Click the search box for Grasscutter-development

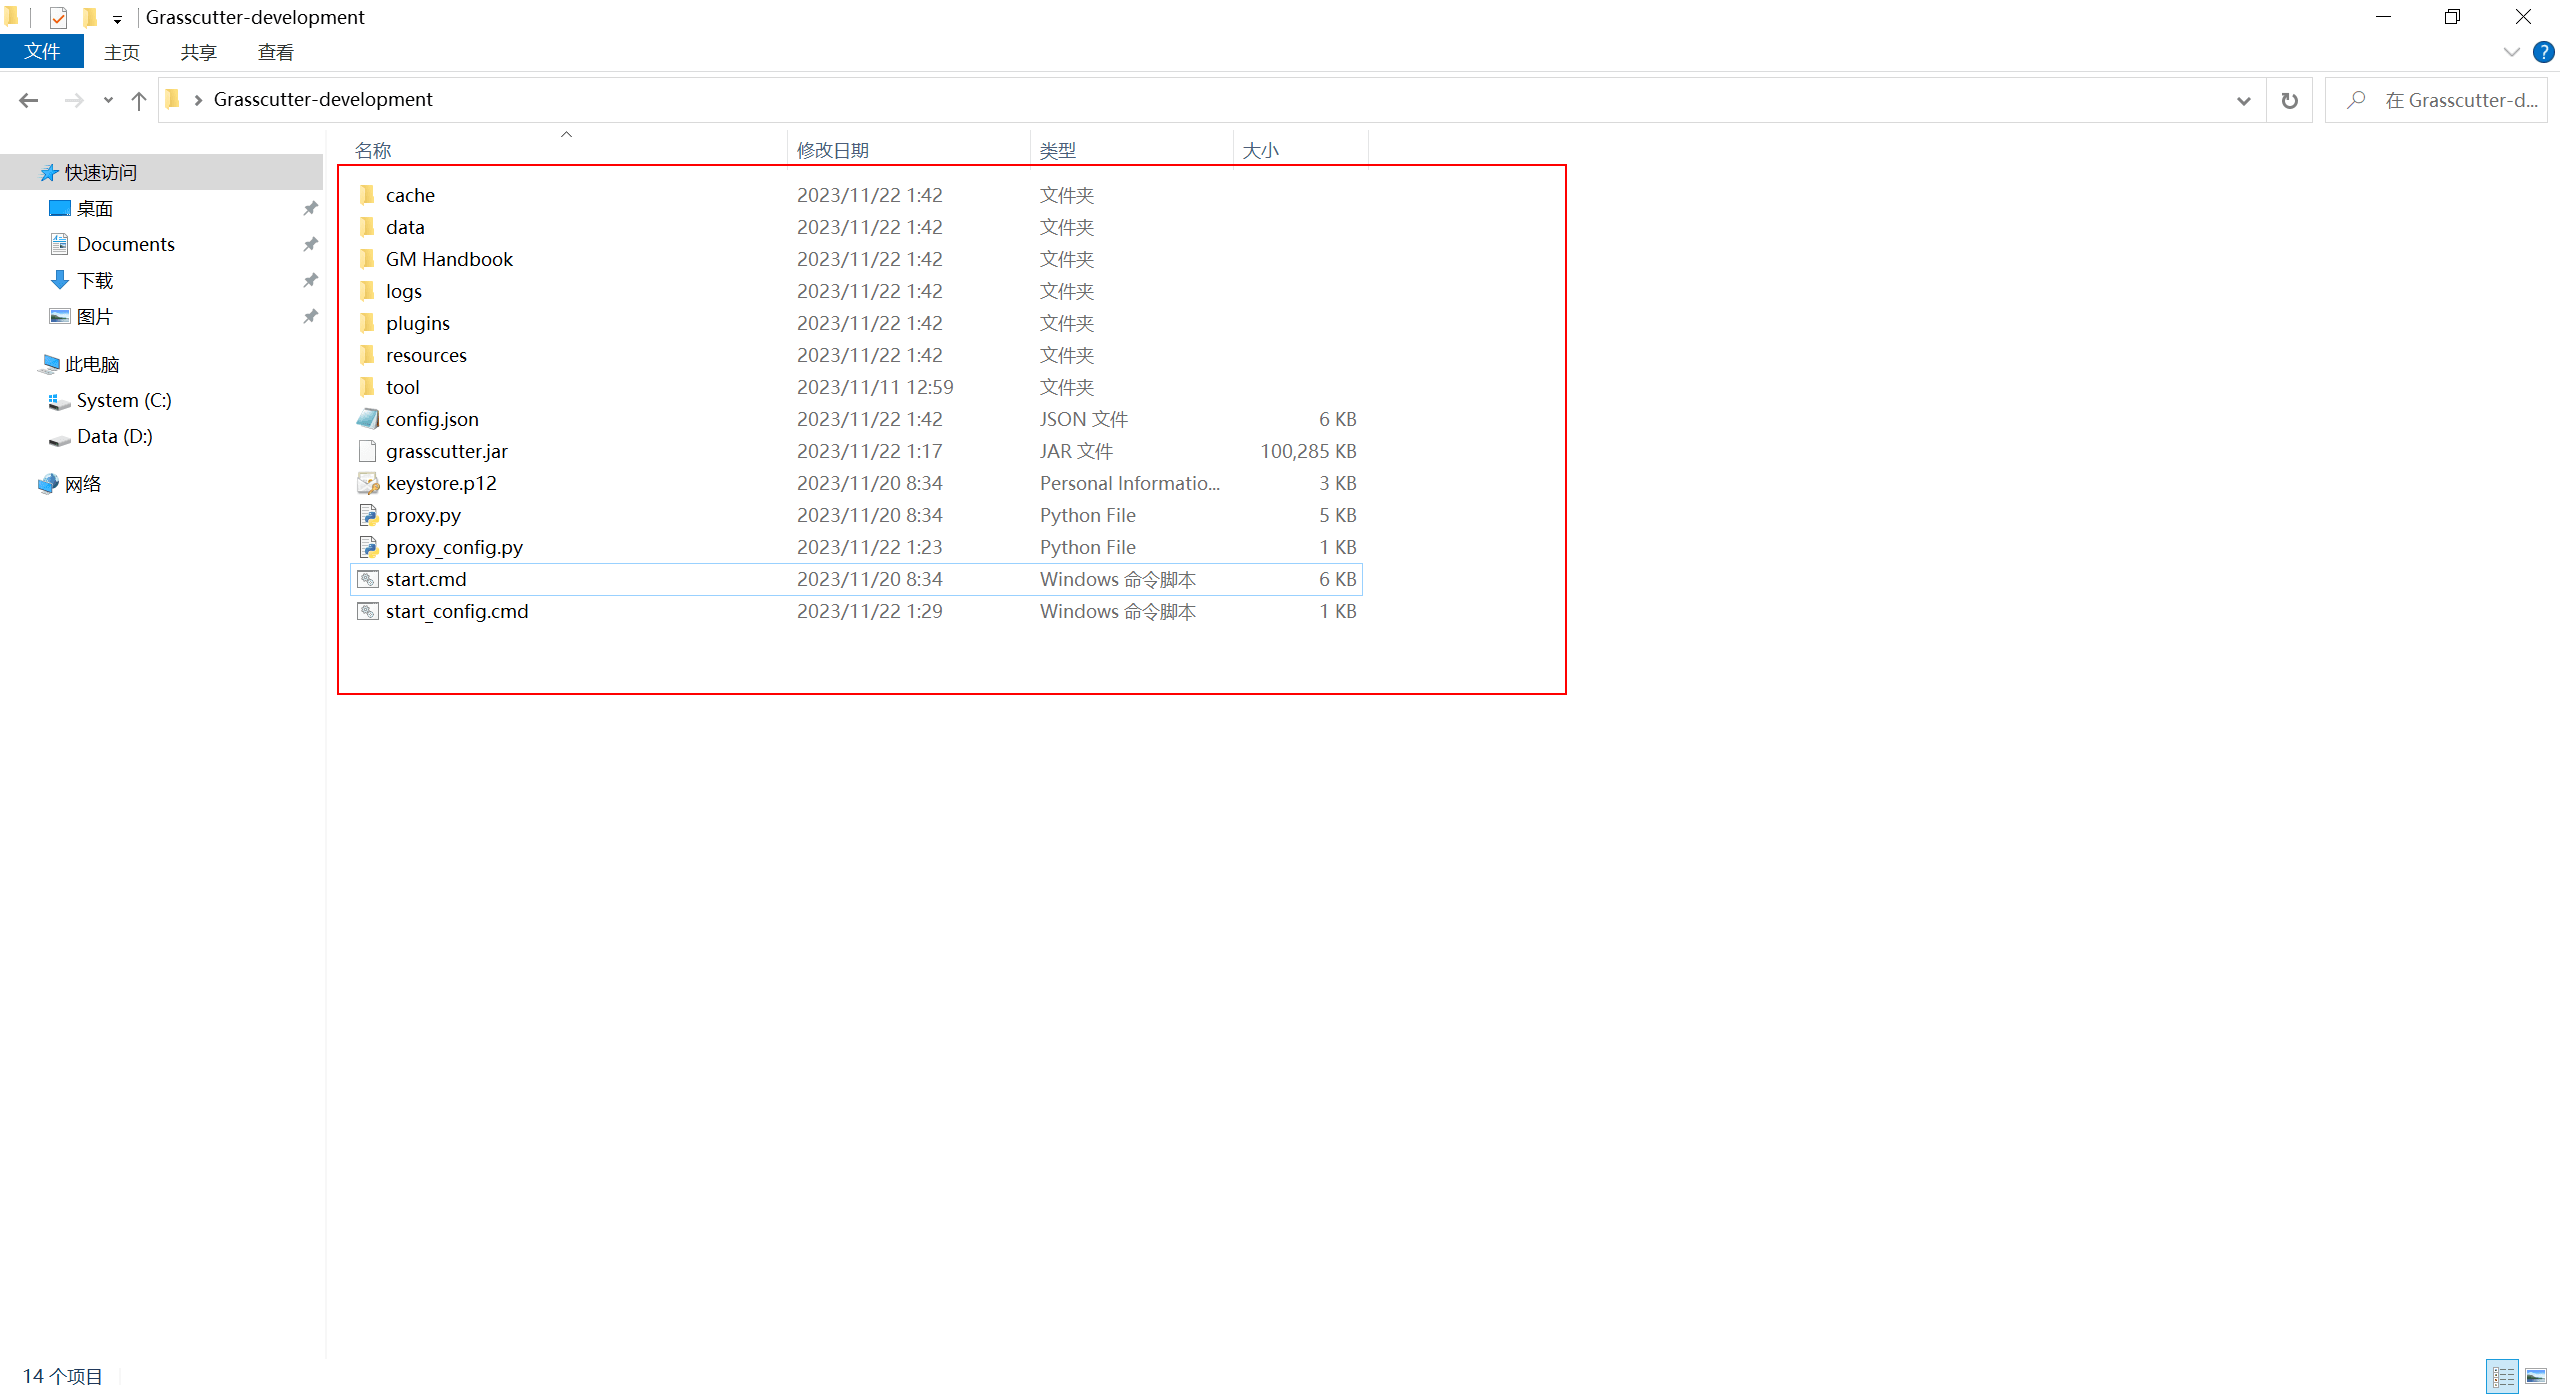pyautogui.click(x=2436, y=100)
